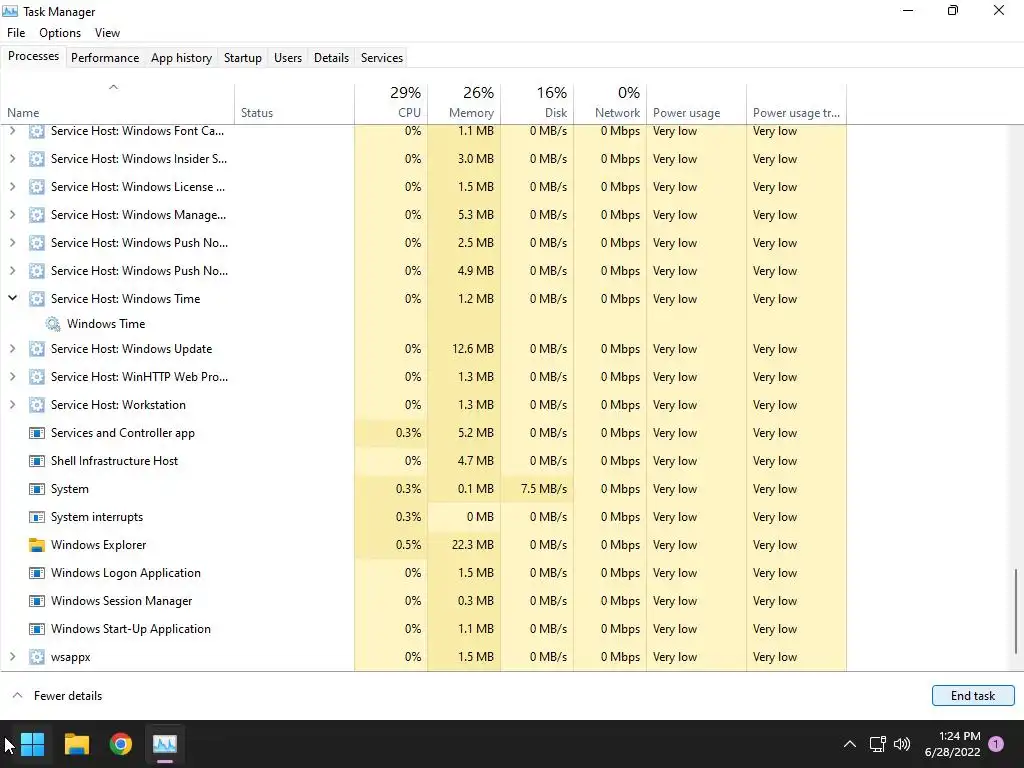The height and width of the screenshot is (768, 1024).
Task: Click the System process icon
Action: (x=37, y=489)
